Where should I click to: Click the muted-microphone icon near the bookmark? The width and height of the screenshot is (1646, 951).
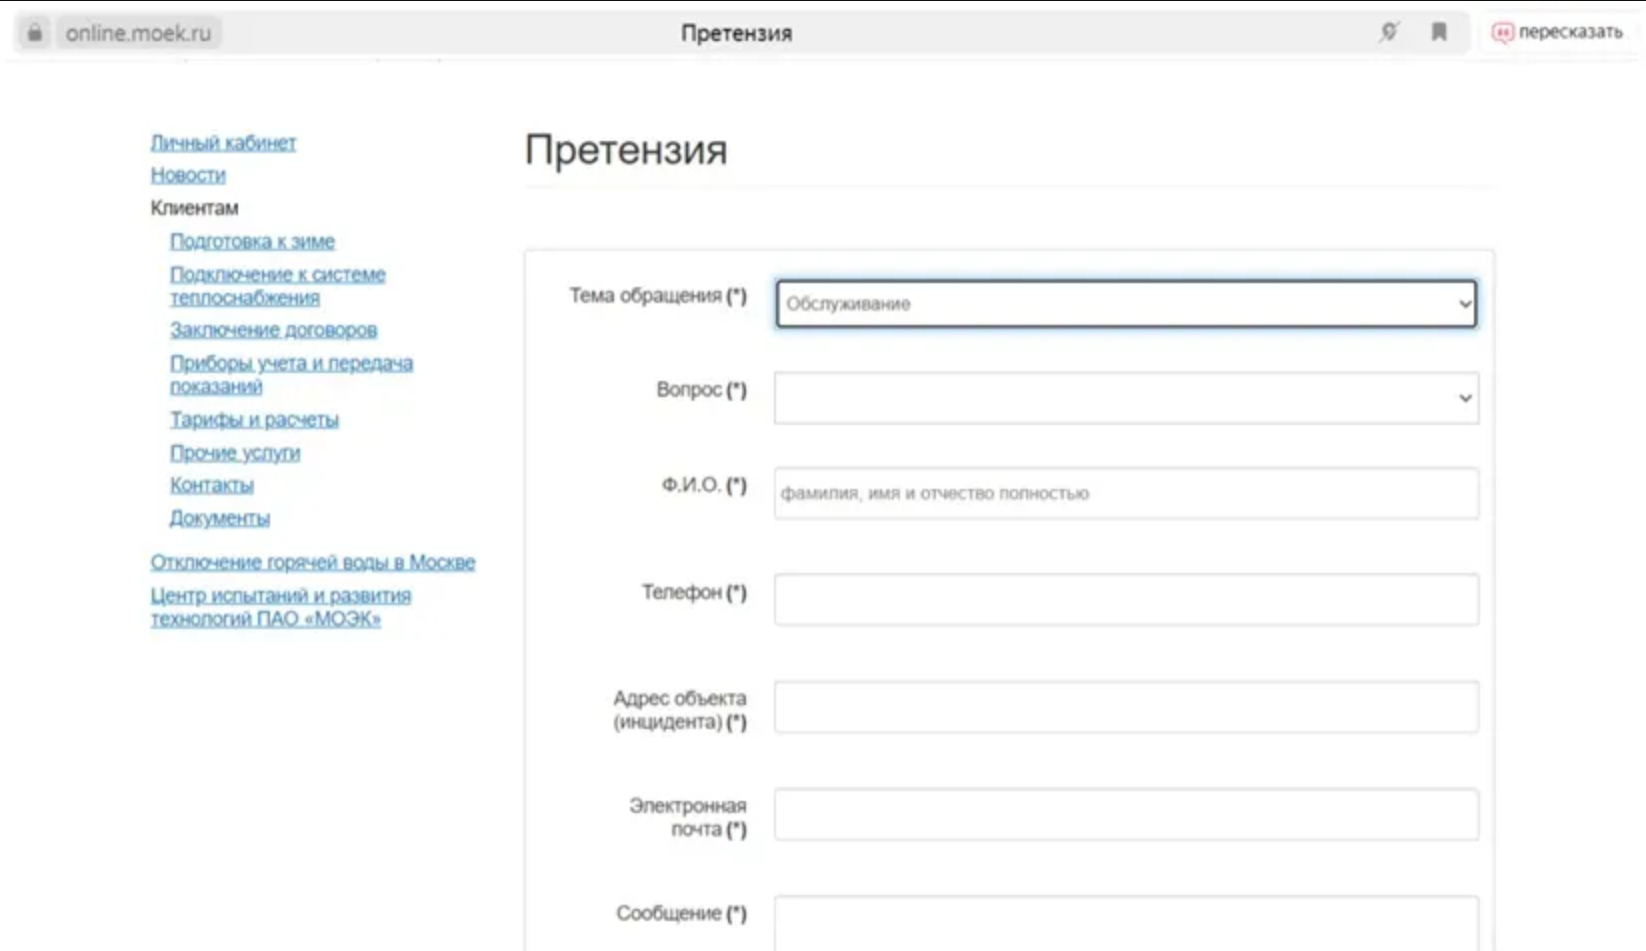tap(1389, 32)
